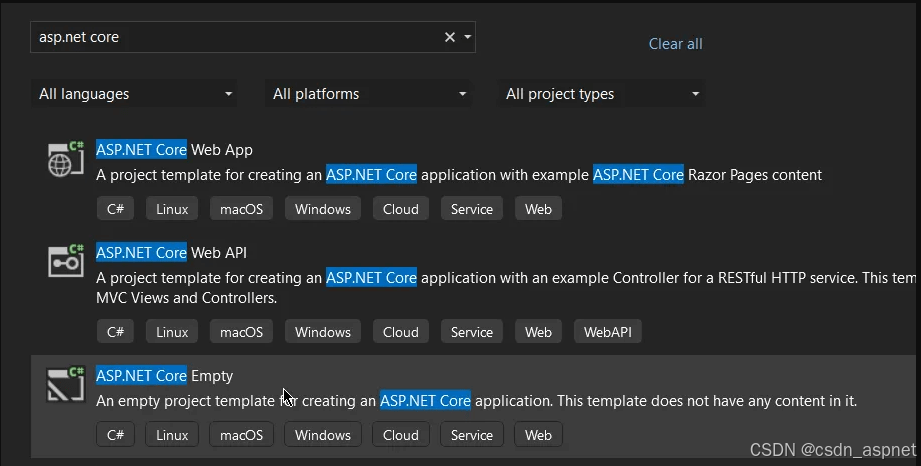Click the empty project template description text
This screenshot has width=921, height=466.
click(x=476, y=401)
